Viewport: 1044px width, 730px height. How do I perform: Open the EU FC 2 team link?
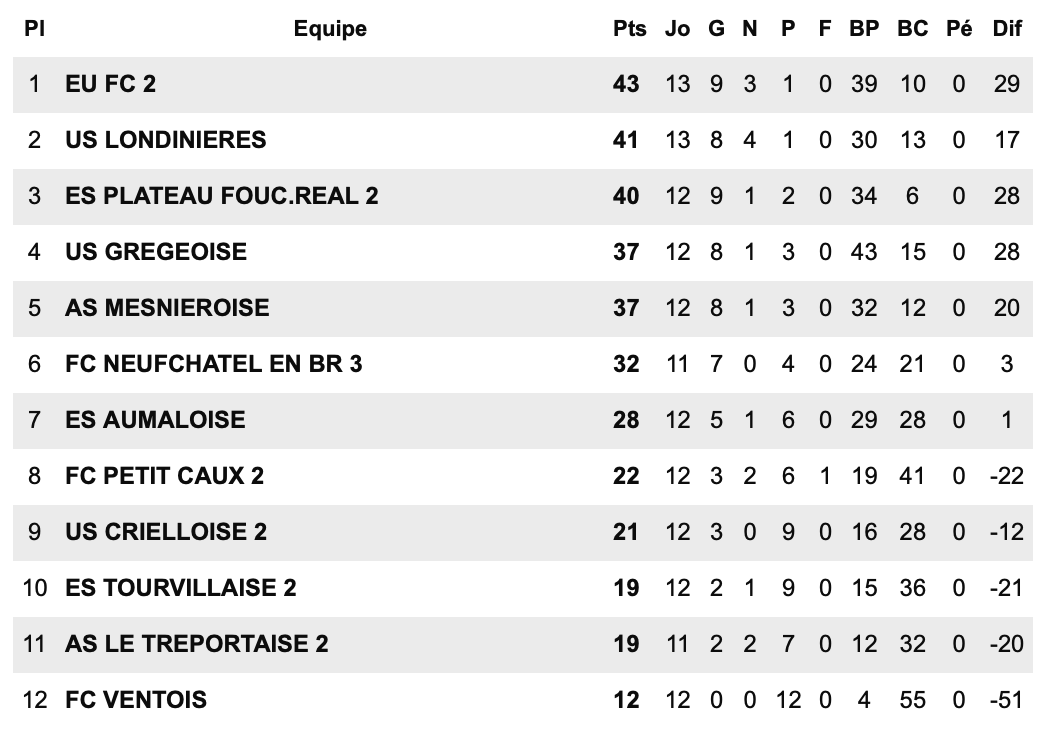tap(111, 84)
